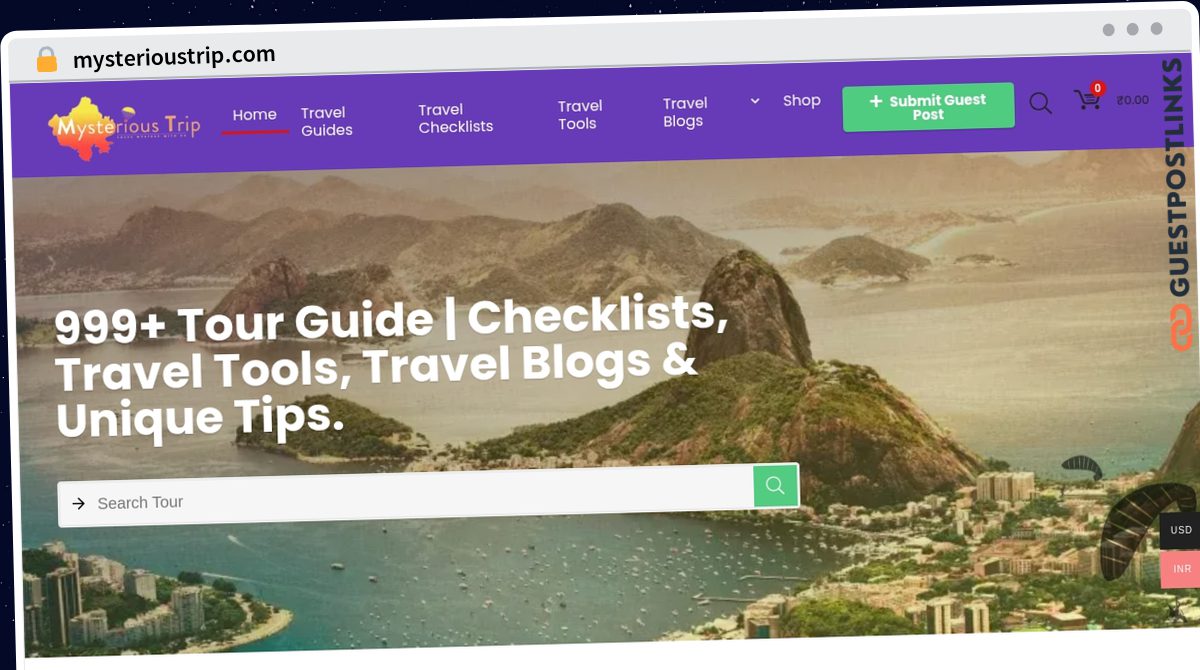Visit the Shop link

[x=802, y=101]
